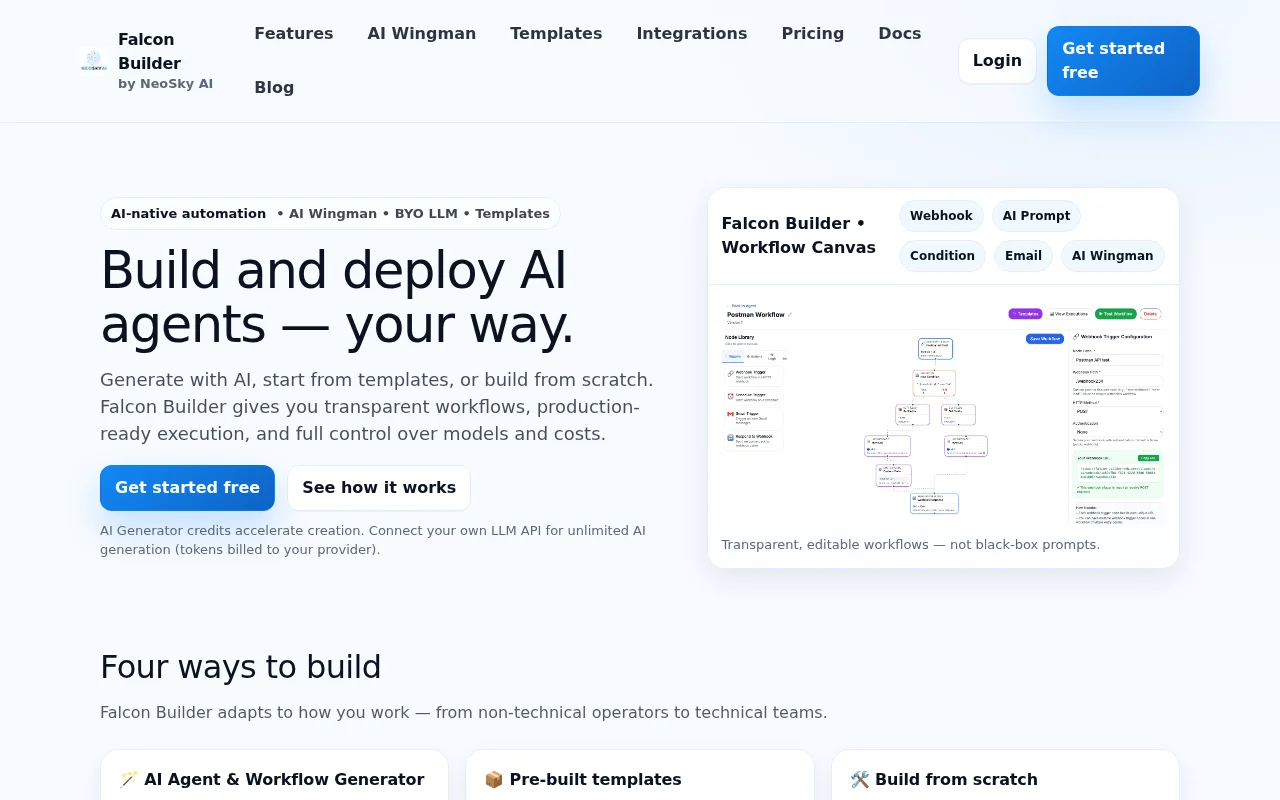This screenshot has width=1280, height=800.
Task: Click the 'Generate with AI, start from templates' paragraph
Action: pyautogui.click(x=377, y=407)
